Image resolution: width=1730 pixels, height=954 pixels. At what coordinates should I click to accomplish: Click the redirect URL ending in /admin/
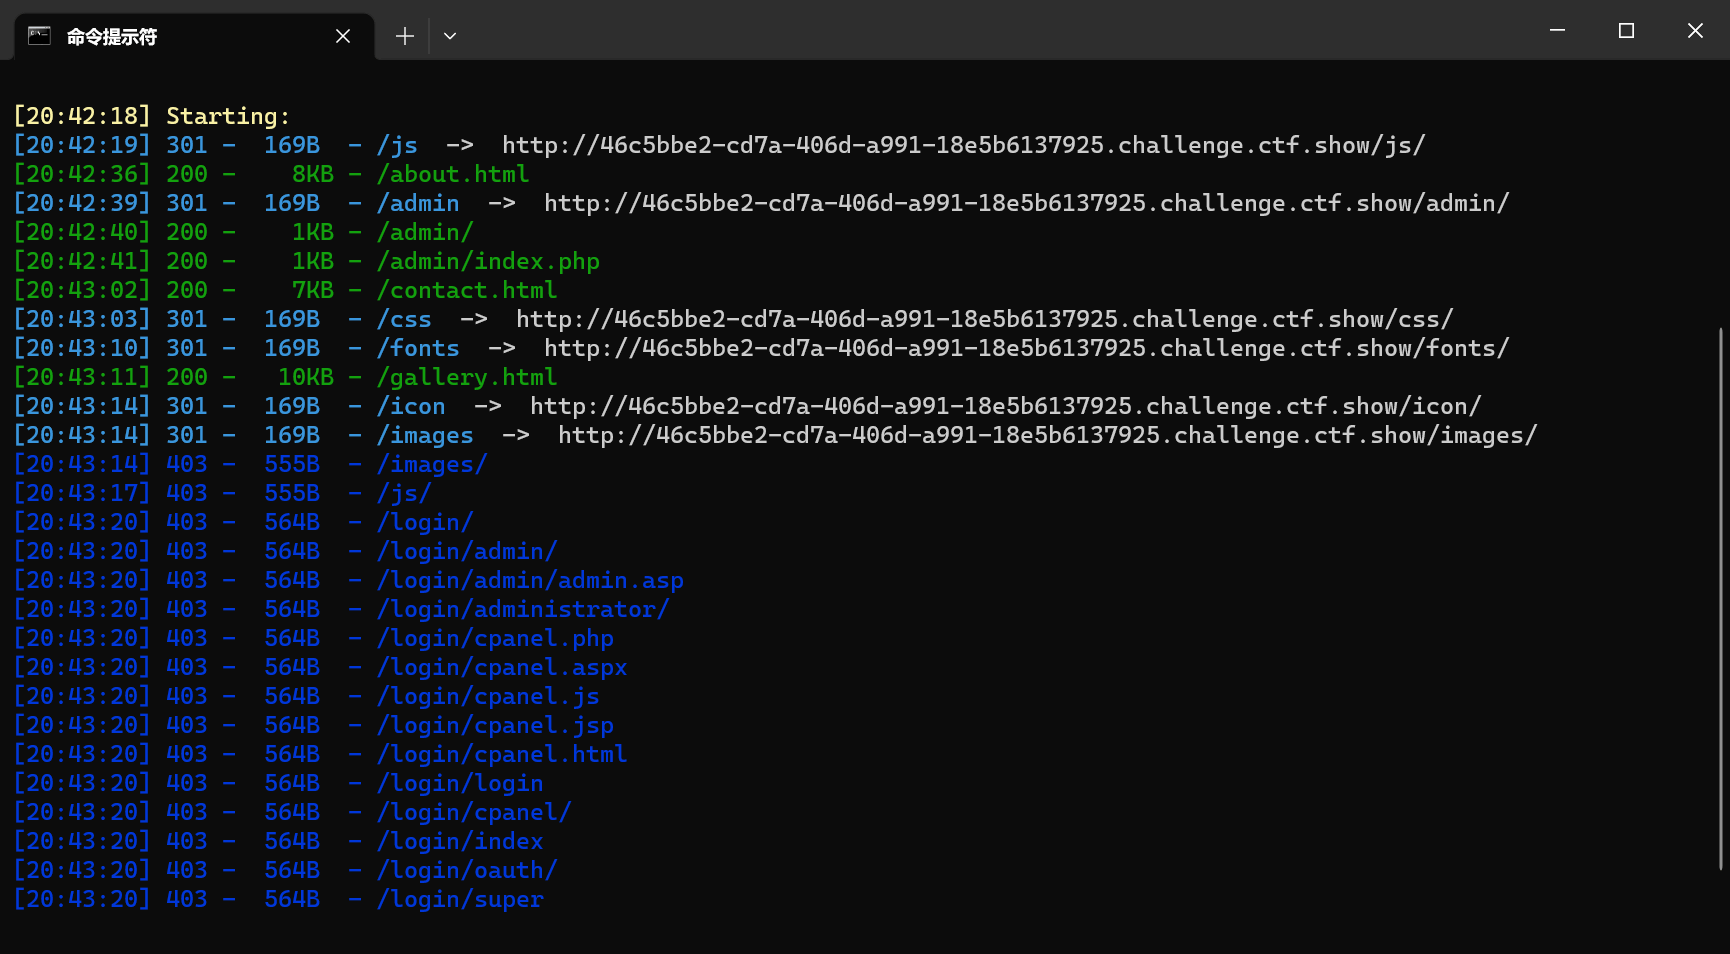(x=1026, y=203)
